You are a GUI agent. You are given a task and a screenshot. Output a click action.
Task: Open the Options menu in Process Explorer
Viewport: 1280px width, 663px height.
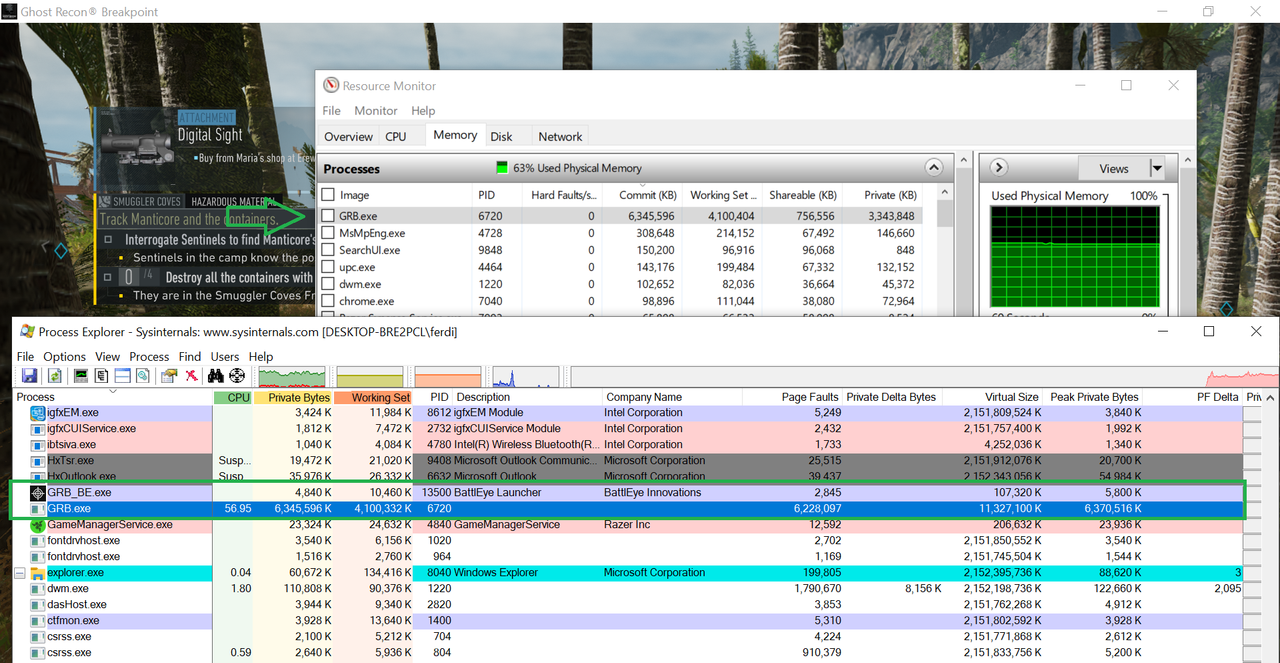(x=64, y=356)
